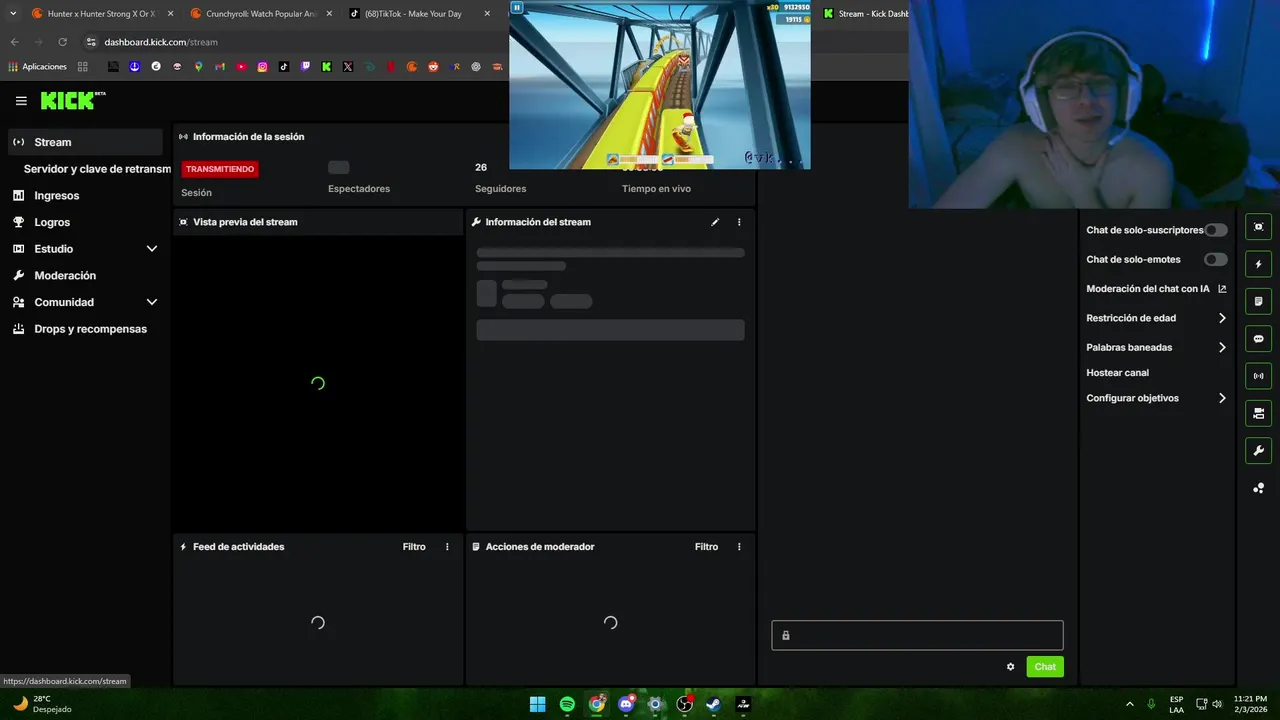
Task: Click the camera layout icon button
Action: pyautogui.click(x=1258, y=413)
